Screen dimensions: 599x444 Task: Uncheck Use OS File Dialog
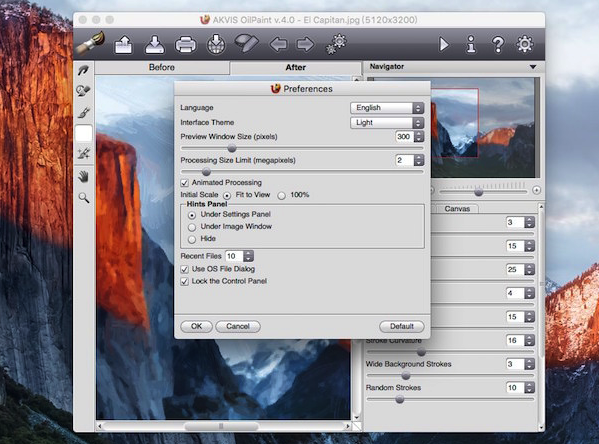click(185, 269)
